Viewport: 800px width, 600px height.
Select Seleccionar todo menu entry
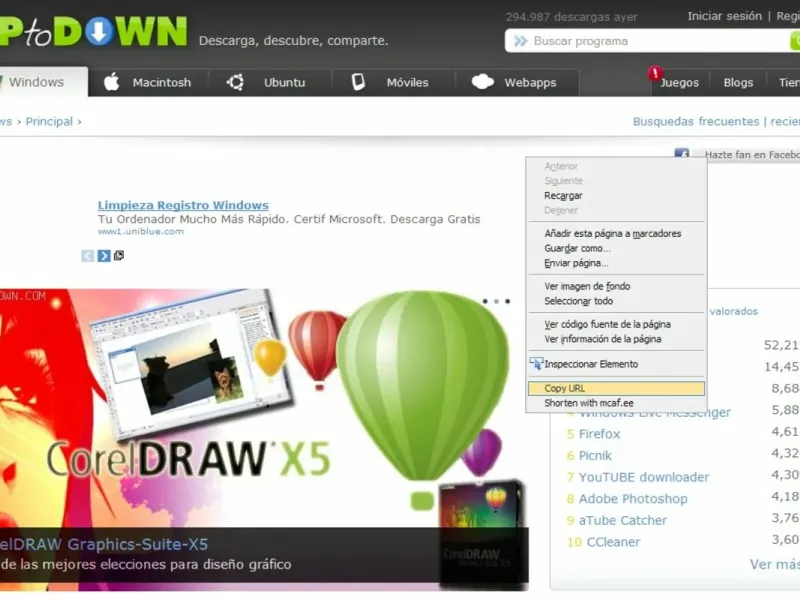coord(616,301)
